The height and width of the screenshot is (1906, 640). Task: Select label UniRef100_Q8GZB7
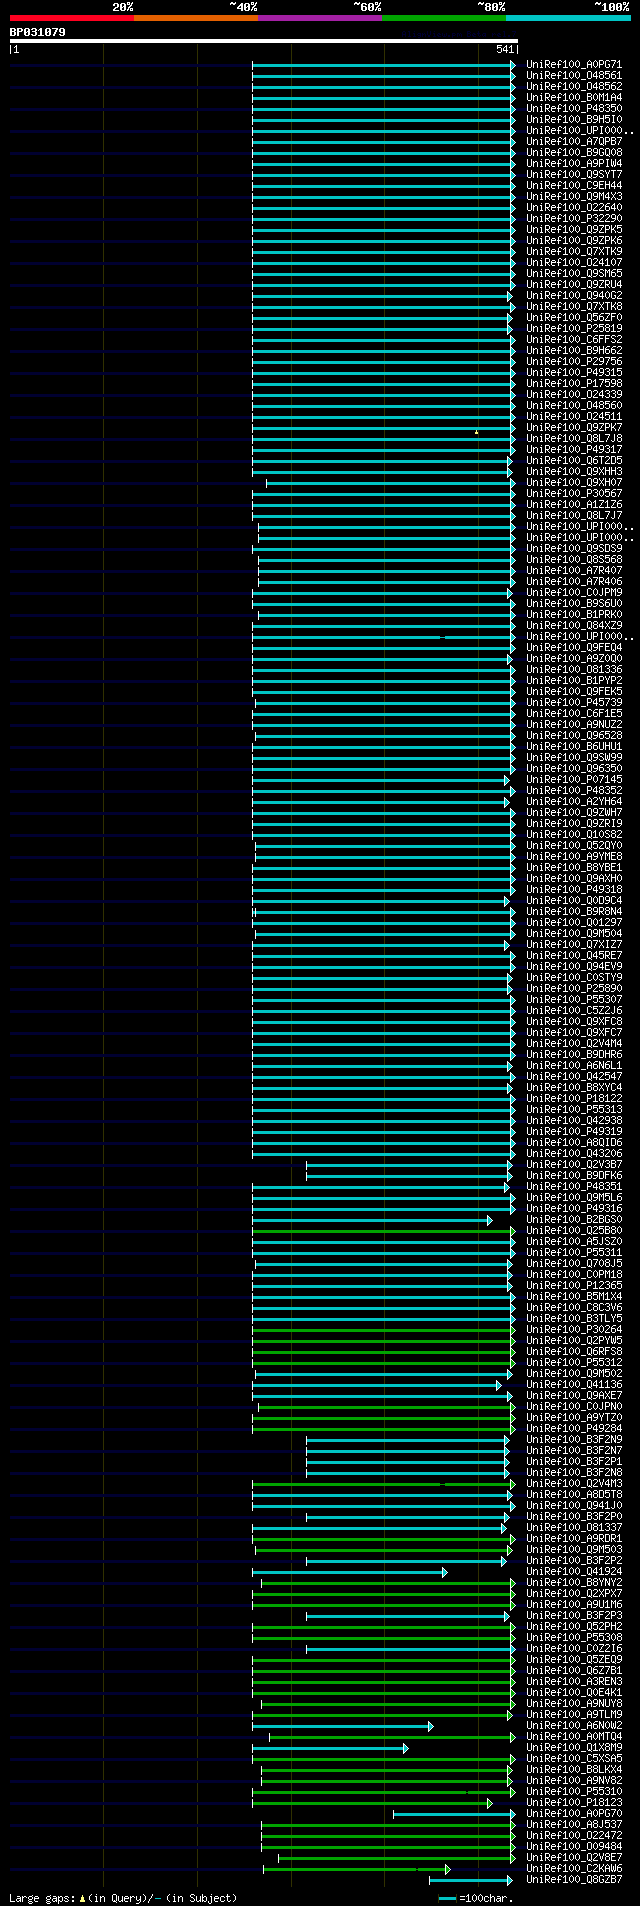pyautogui.click(x=574, y=1880)
